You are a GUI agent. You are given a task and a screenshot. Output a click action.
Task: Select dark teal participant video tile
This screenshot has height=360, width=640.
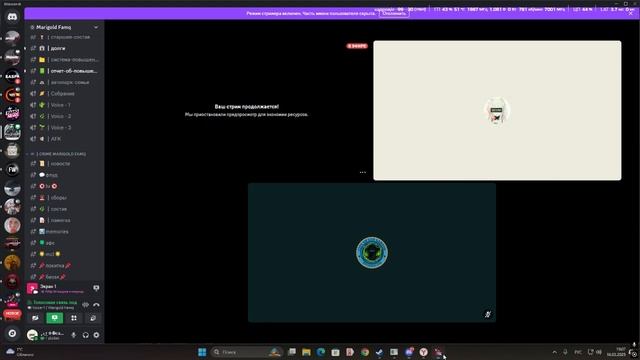pyautogui.click(x=372, y=253)
